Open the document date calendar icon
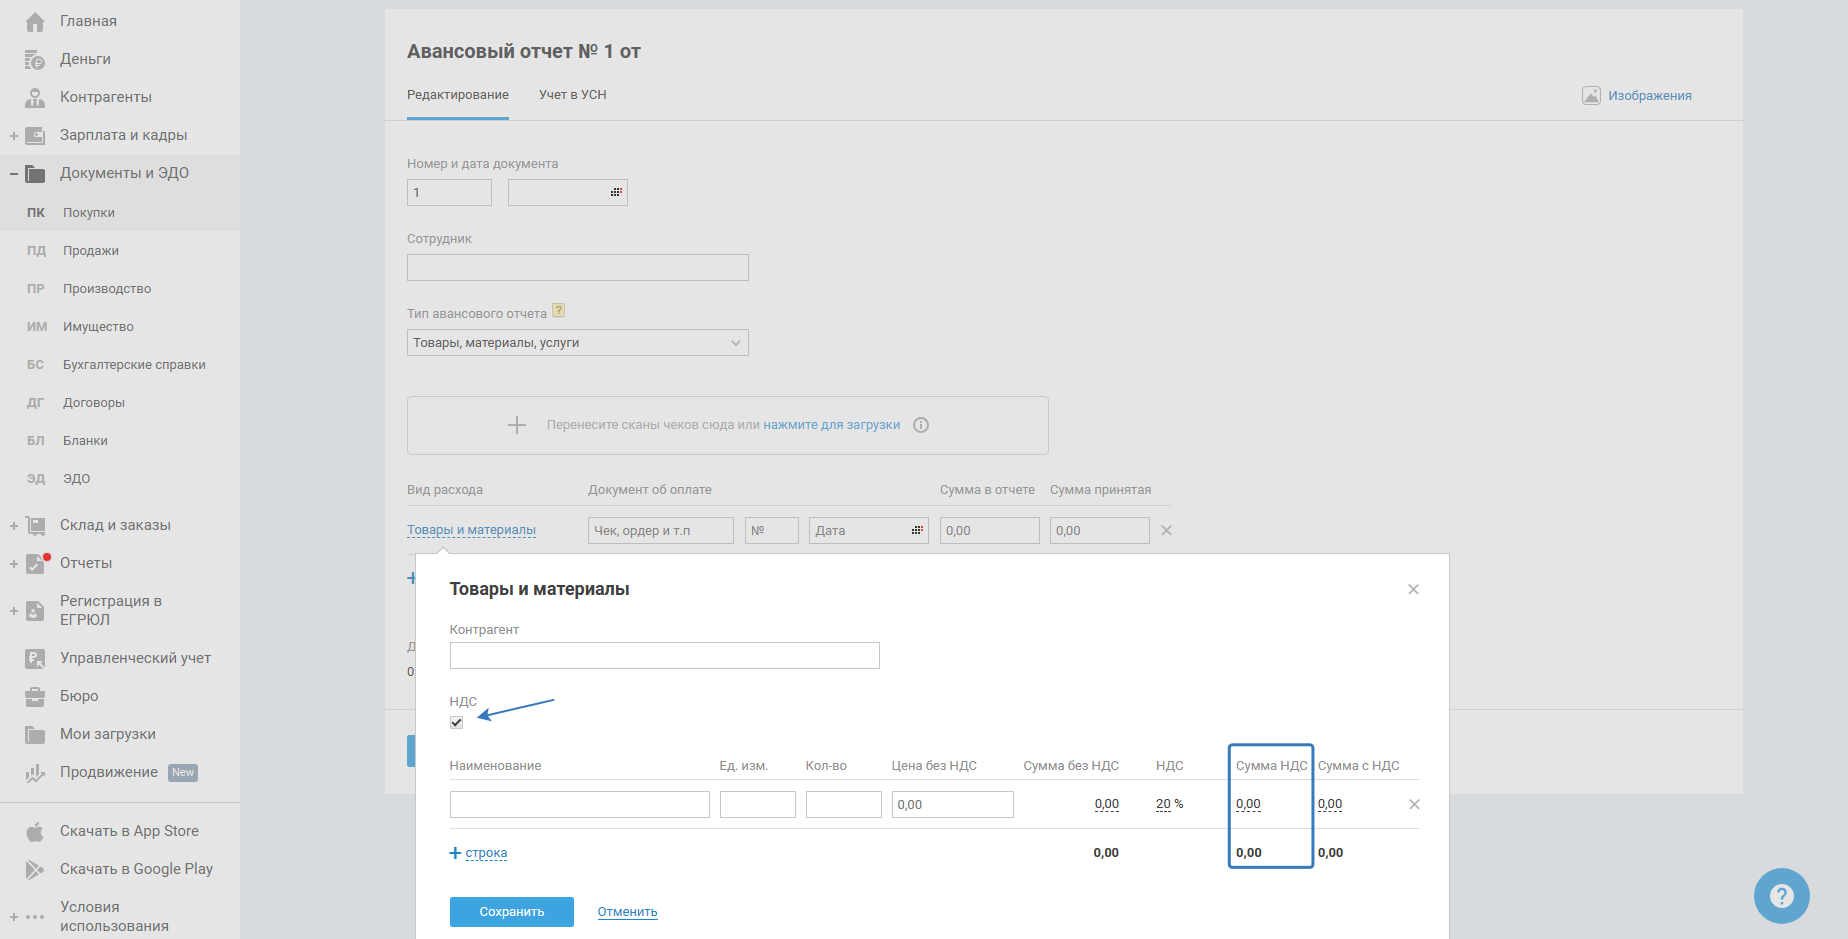This screenshot has width=1848, height=939. 616,192
